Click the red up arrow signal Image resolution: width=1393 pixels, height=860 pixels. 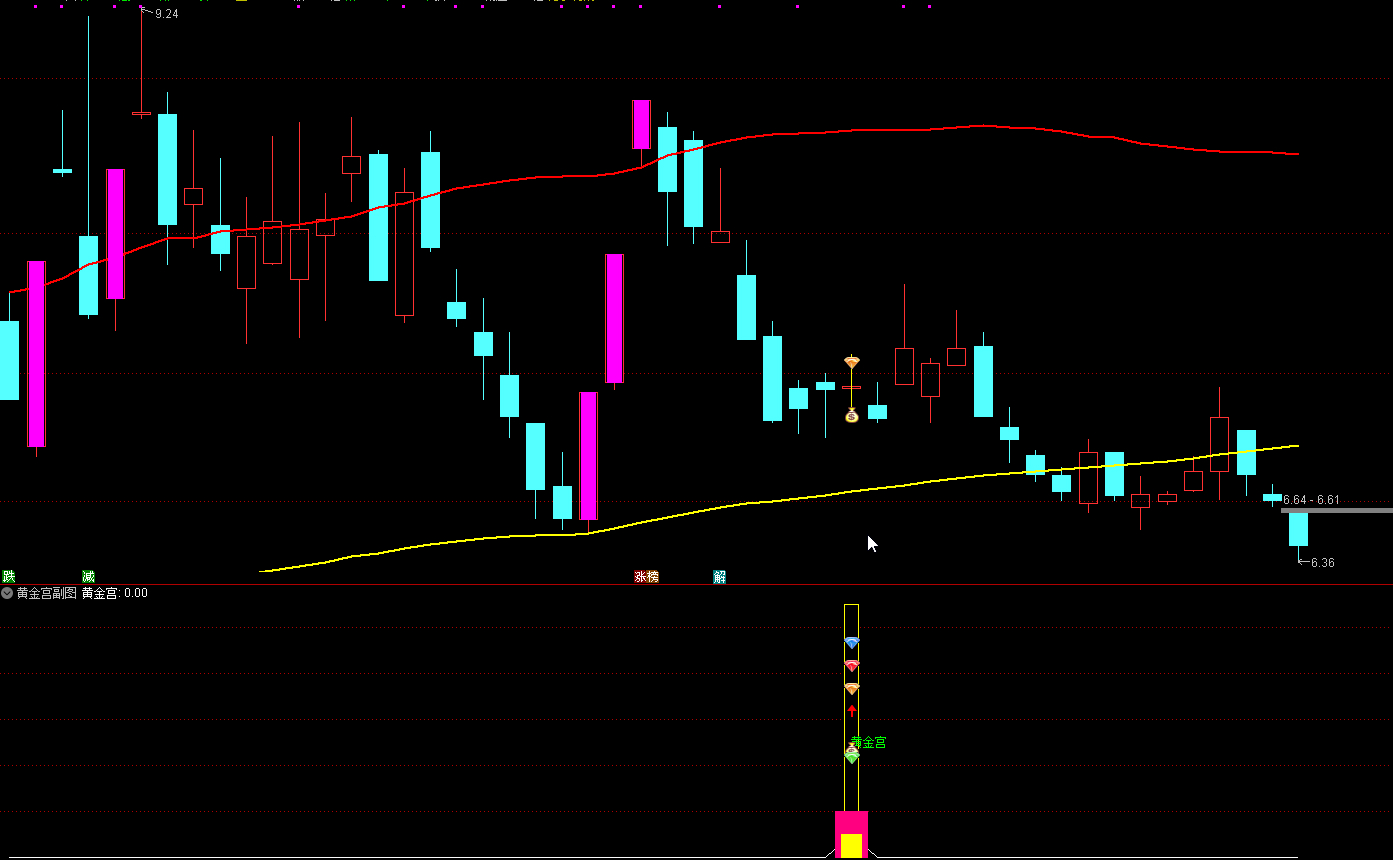click(851, 711)
